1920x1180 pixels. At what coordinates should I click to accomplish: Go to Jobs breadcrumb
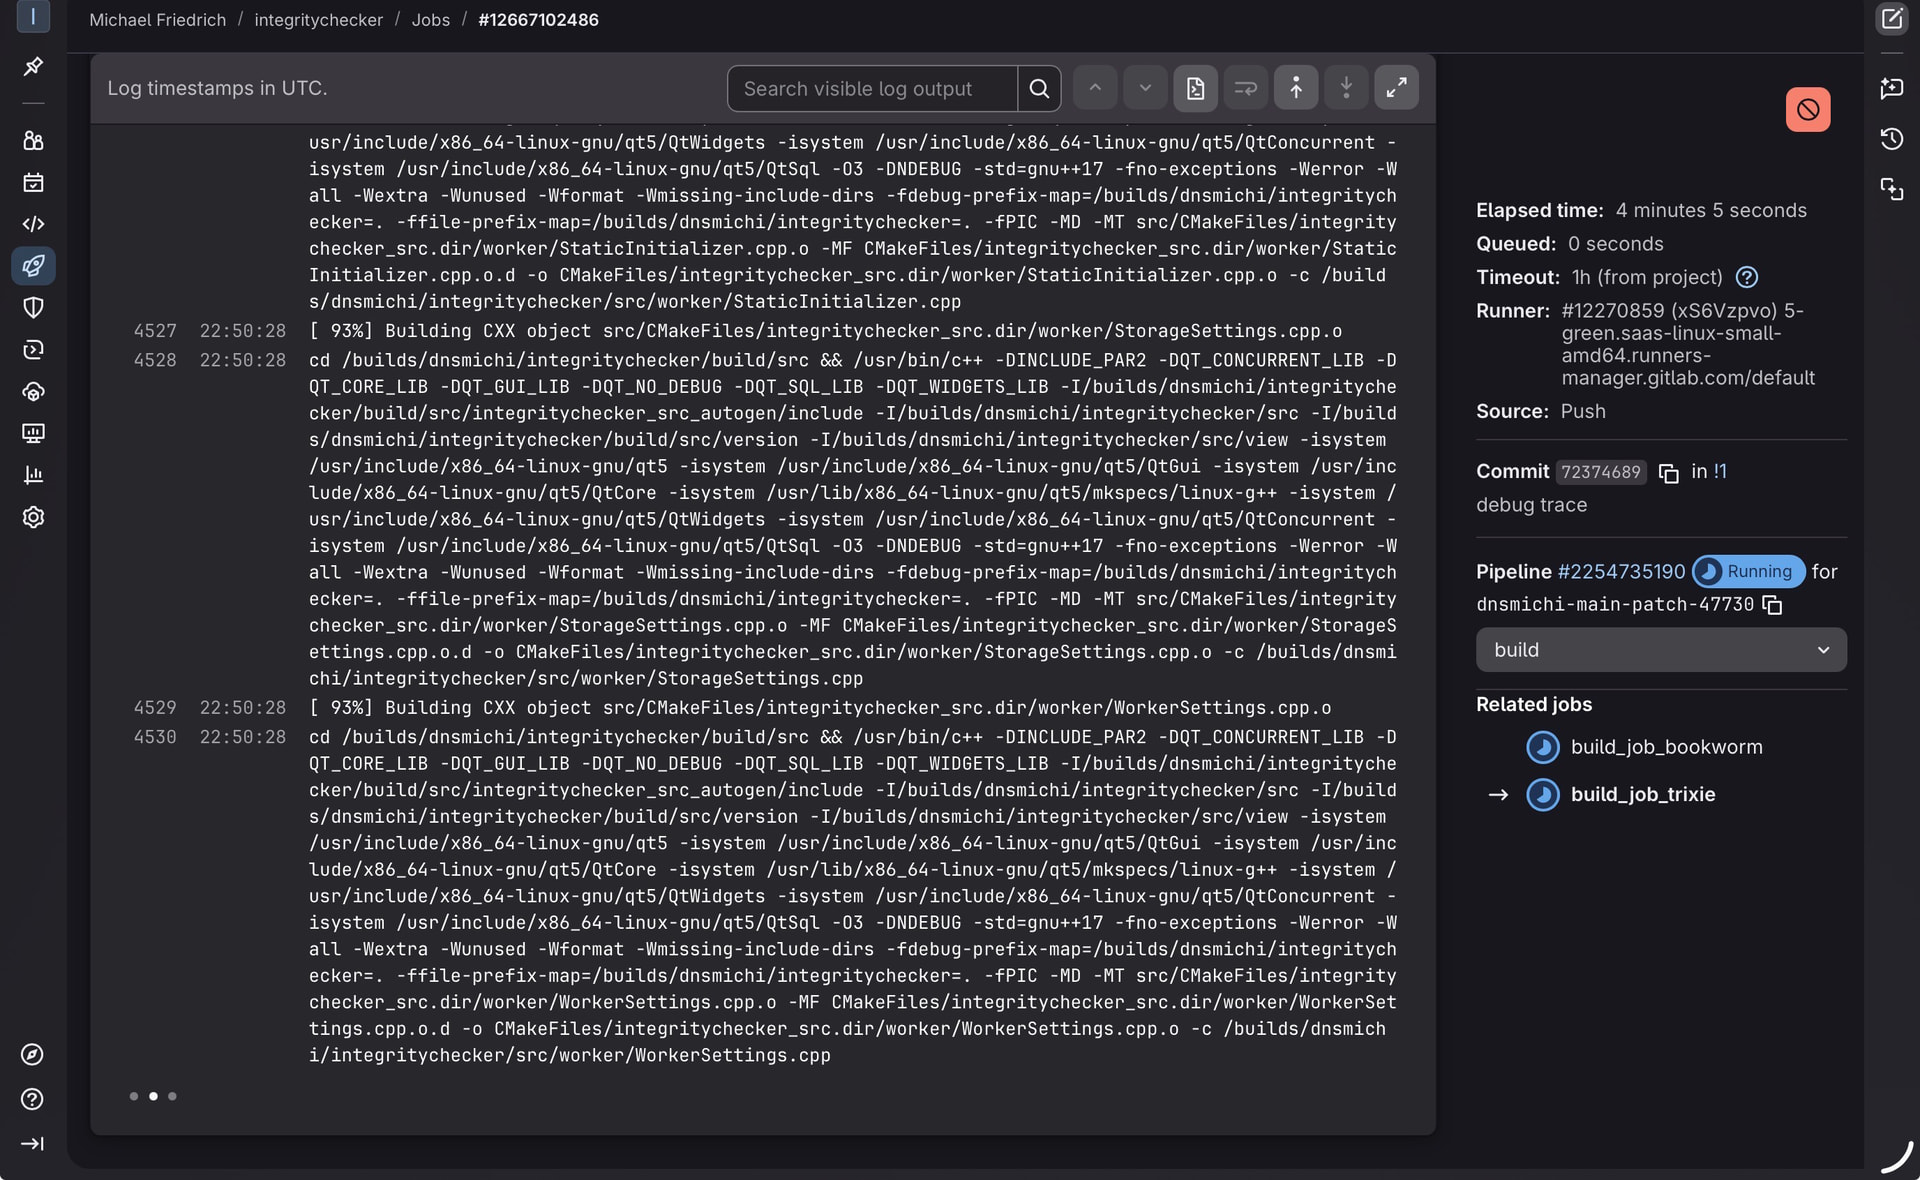pyautogui.click(x=430, y=20)
